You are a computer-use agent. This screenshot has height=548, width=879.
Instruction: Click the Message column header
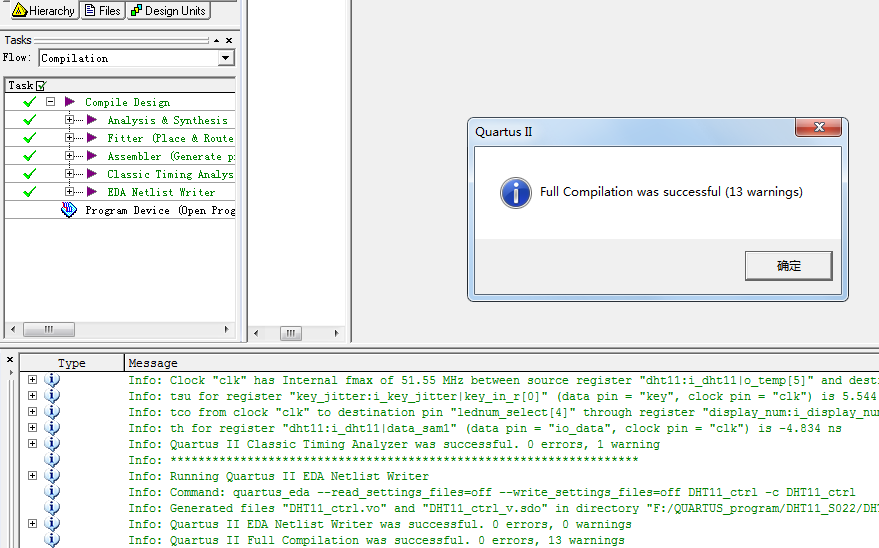[x=502, y=363]
